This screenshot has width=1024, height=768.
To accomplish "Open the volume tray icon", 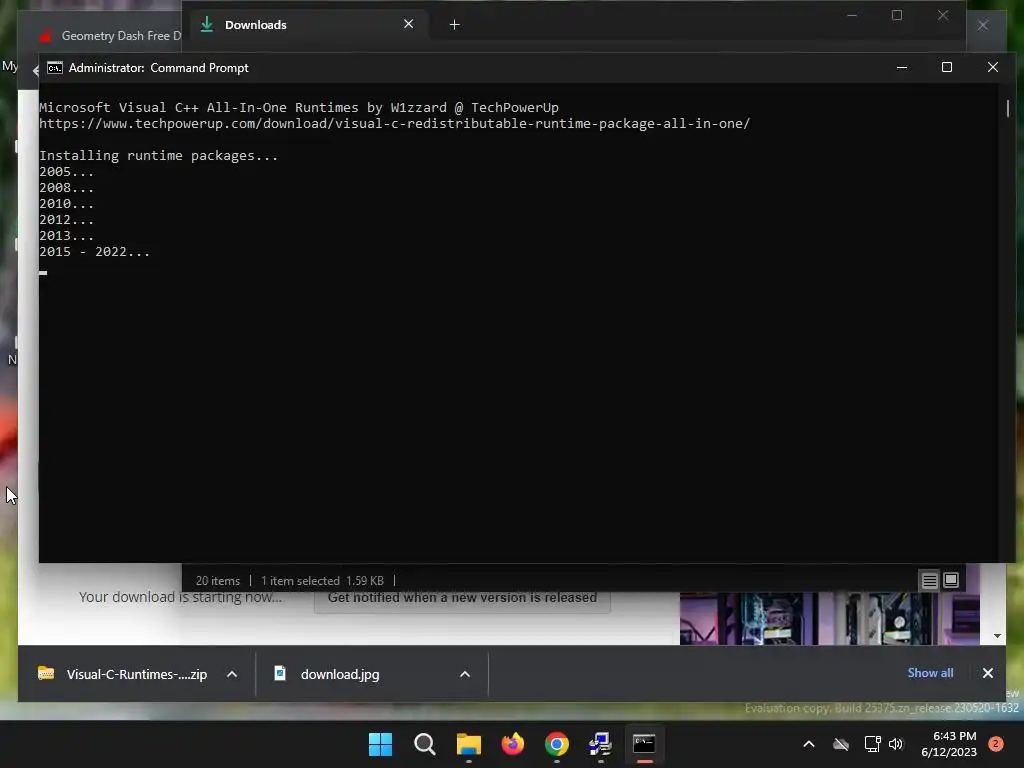I will [x=896, y=744].
